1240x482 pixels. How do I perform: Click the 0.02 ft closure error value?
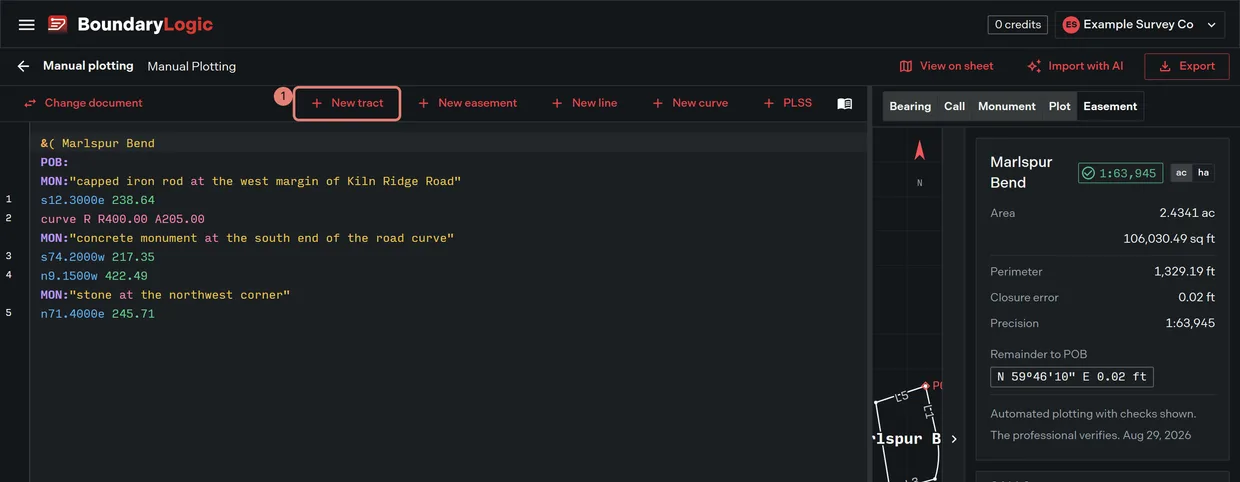[x=1196, y=297]
